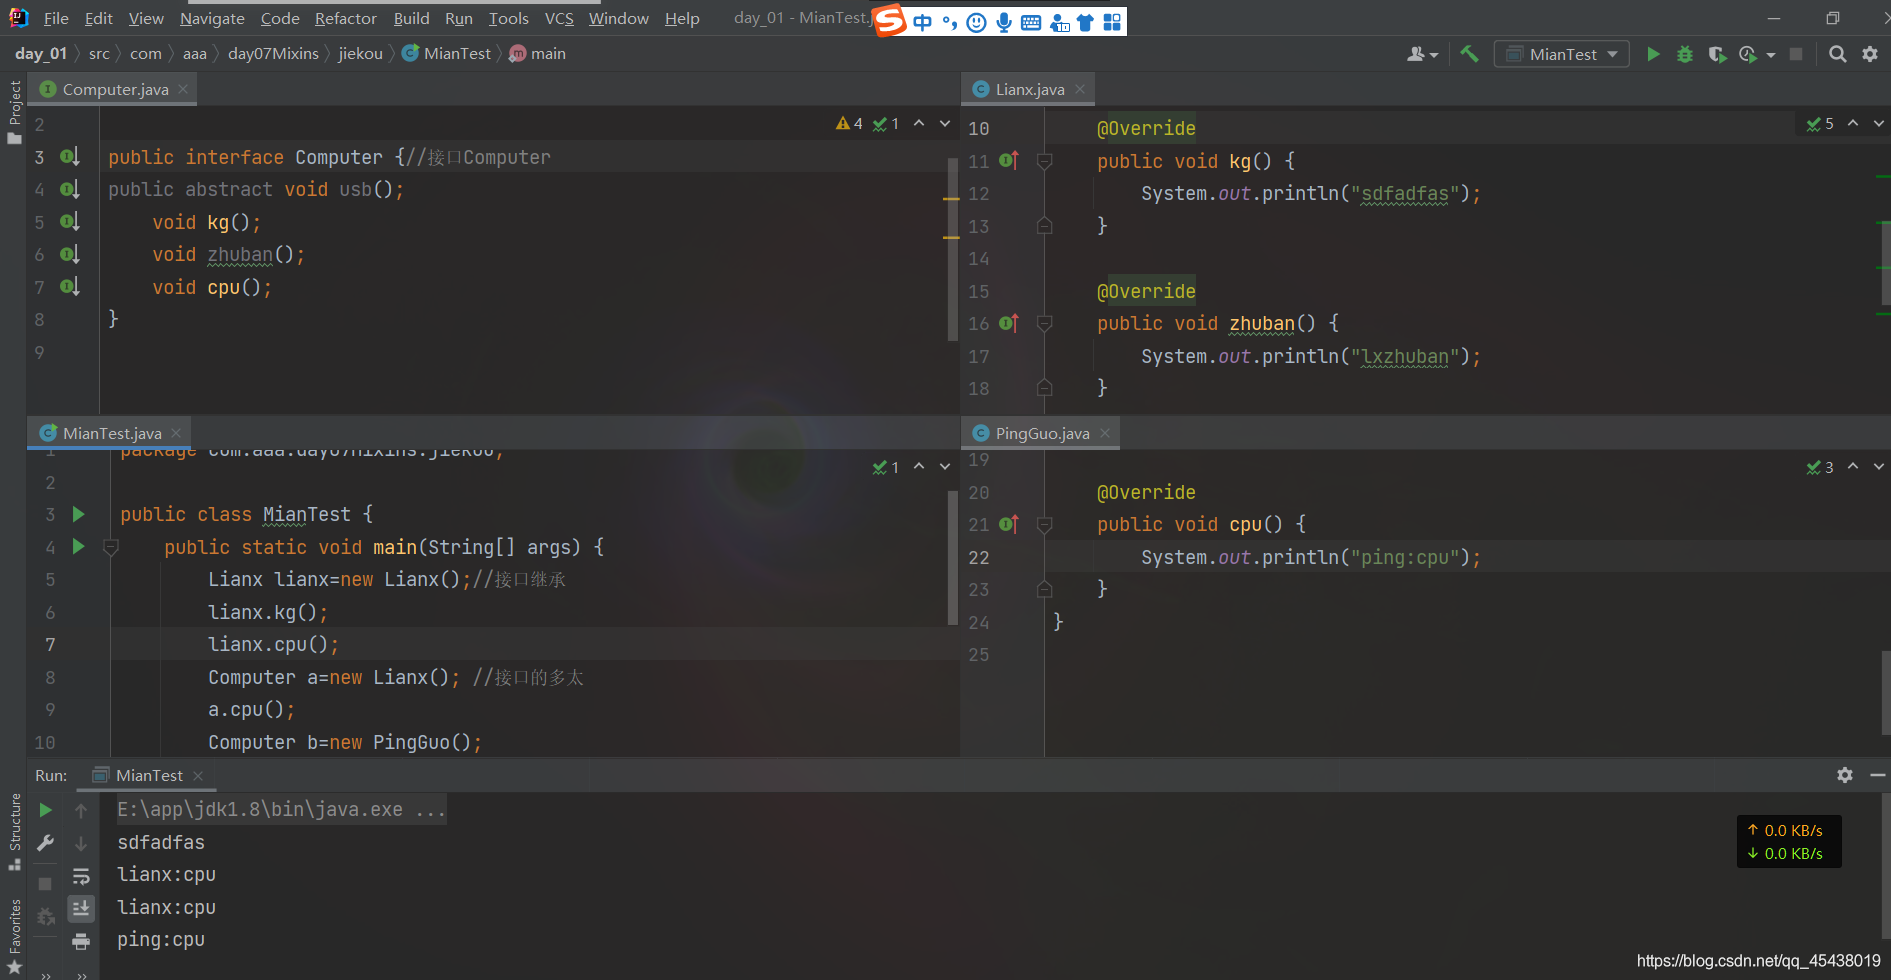
Task: Click run gutter arrow beside class MianTest
Action: [x=78, y=514]
